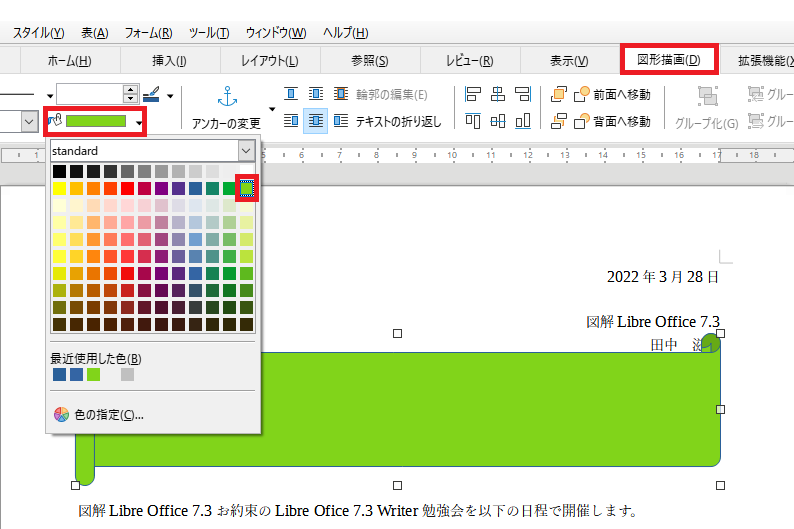Pick the black swatch in the palette's top row
Screen dimensions: 794x529
tap(59, 171)
